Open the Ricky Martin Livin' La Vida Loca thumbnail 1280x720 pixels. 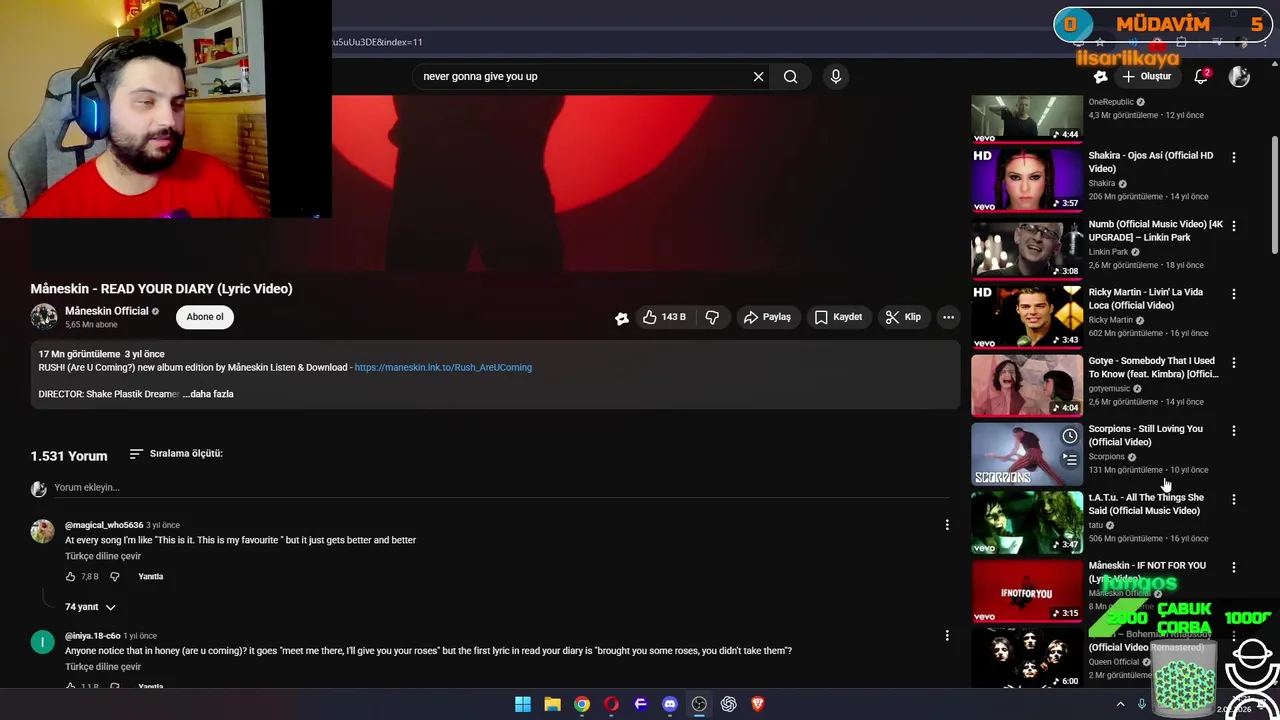tap(1026, 317)
